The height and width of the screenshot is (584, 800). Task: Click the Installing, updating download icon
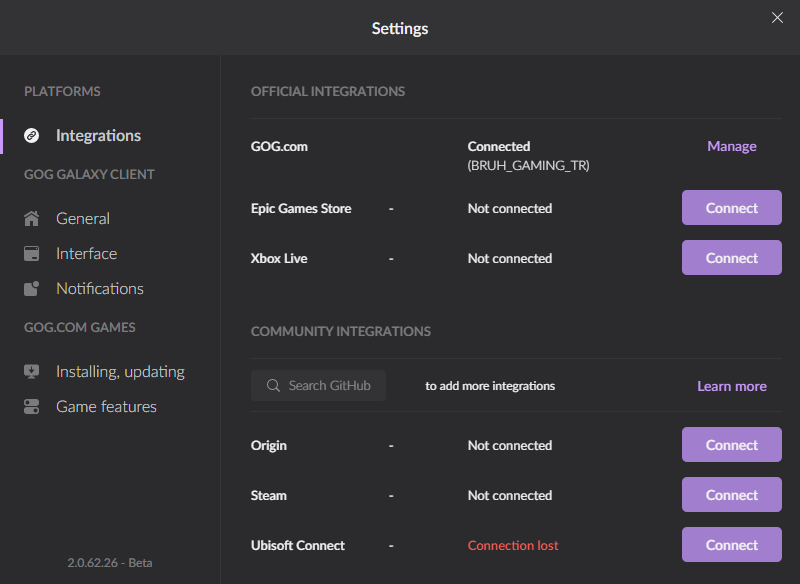pyautogui.click(x=32, y=371)
